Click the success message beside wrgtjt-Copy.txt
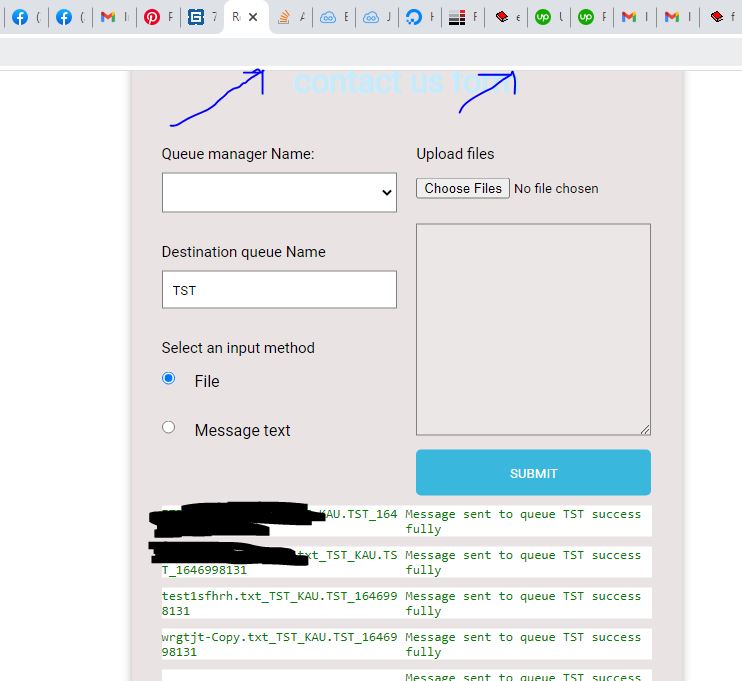 523,644
